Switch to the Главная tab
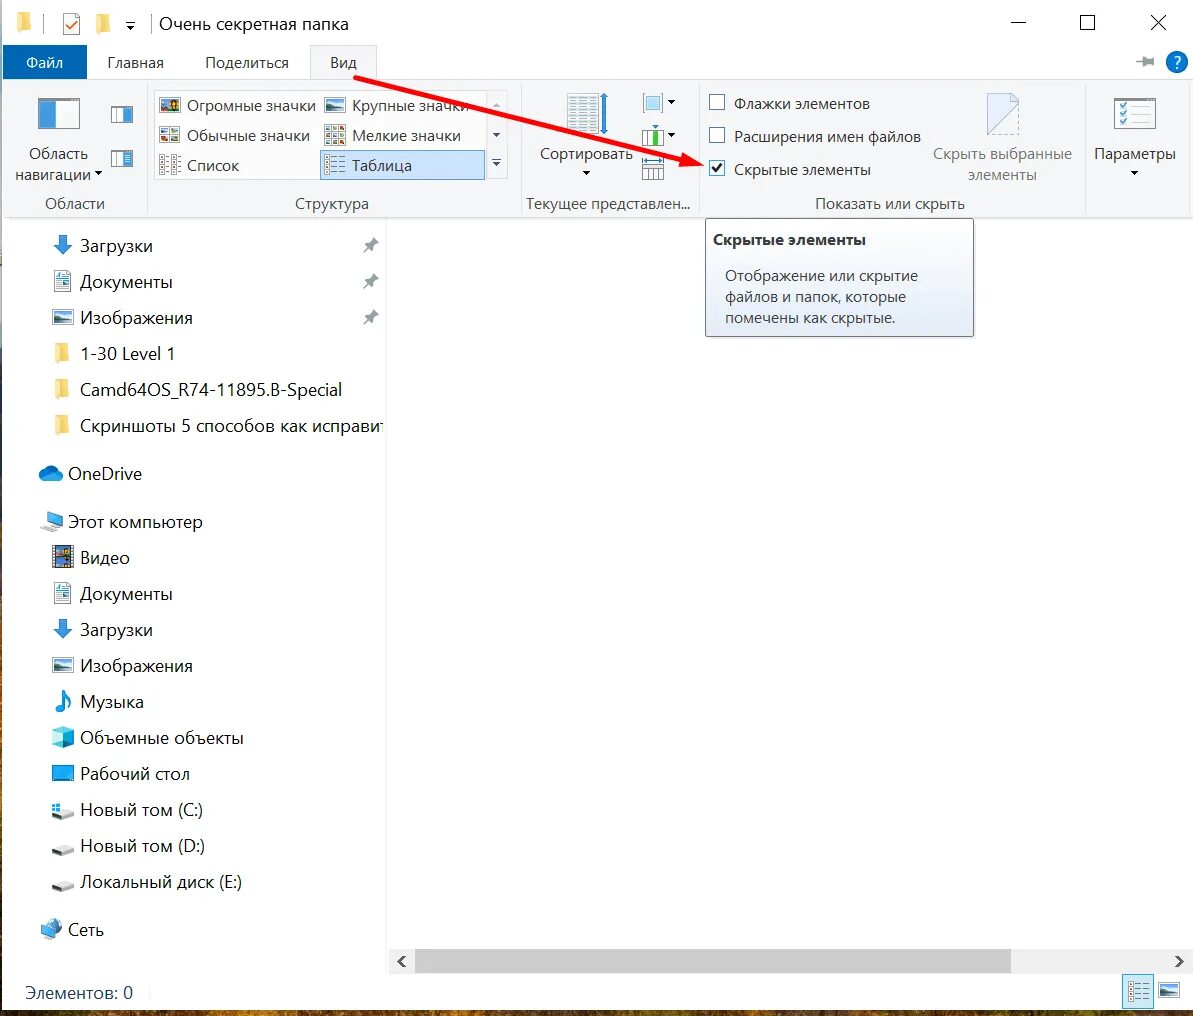 click(135, 62)
